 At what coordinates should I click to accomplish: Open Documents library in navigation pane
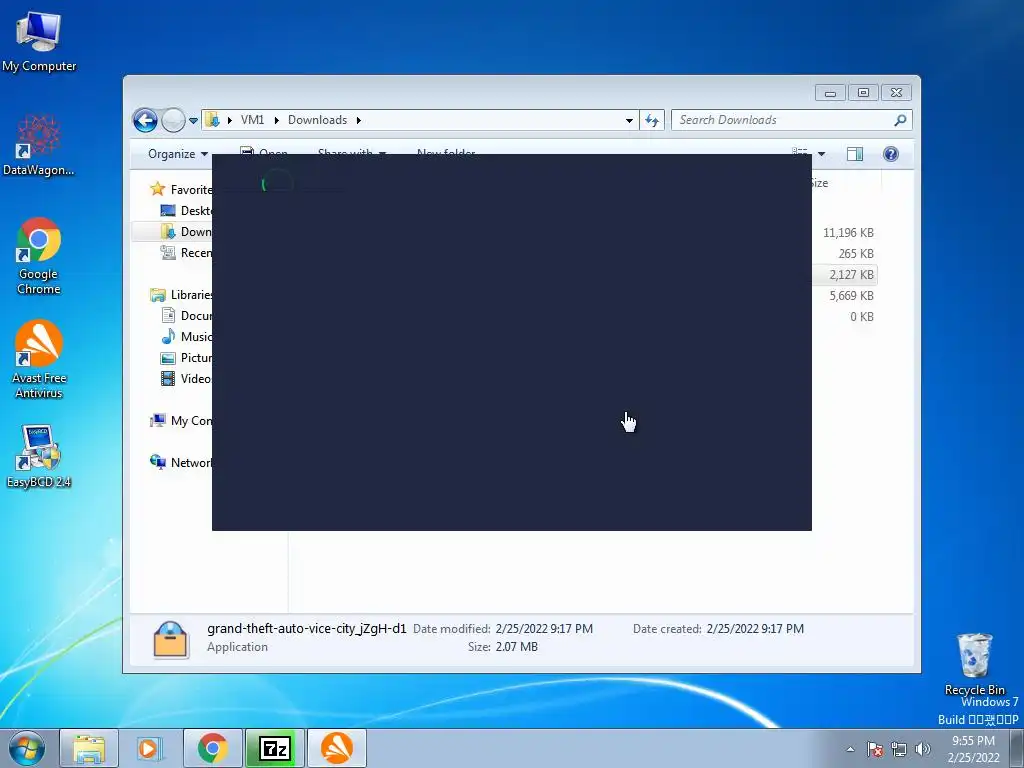click(x=186, y=315)
